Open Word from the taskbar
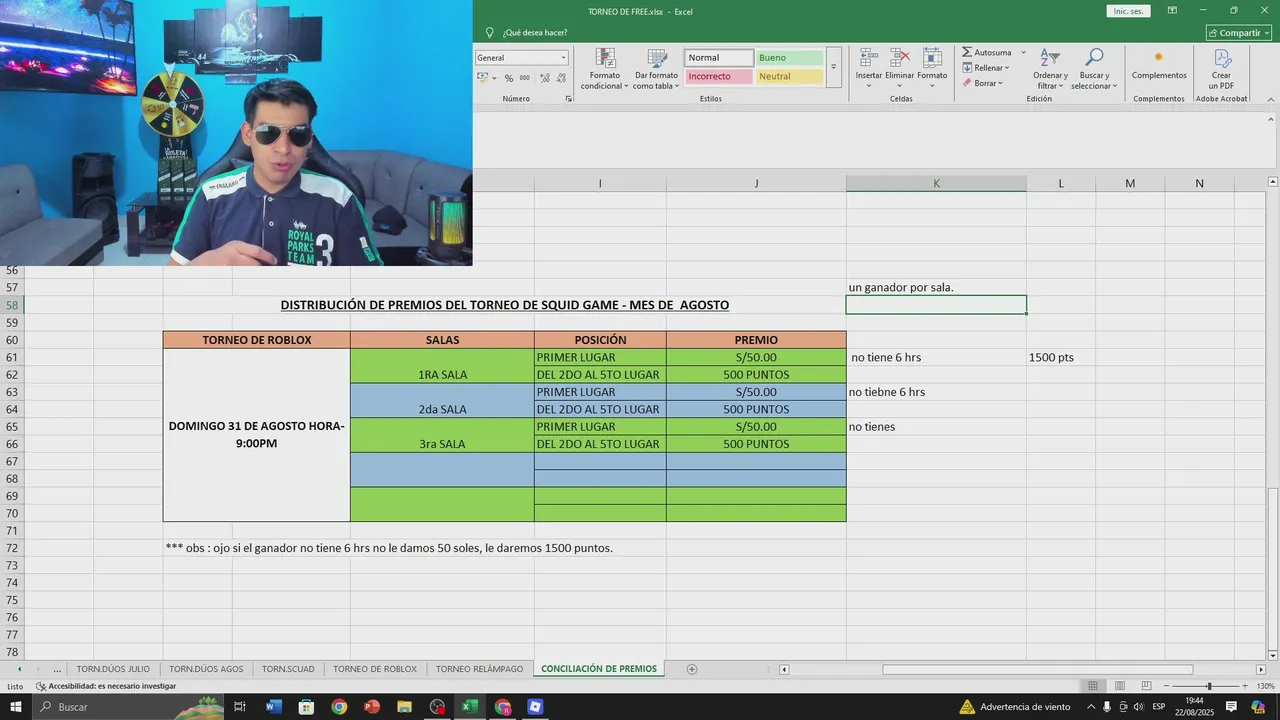Viewport: 1280px width, 720px height. click(273, 707)
